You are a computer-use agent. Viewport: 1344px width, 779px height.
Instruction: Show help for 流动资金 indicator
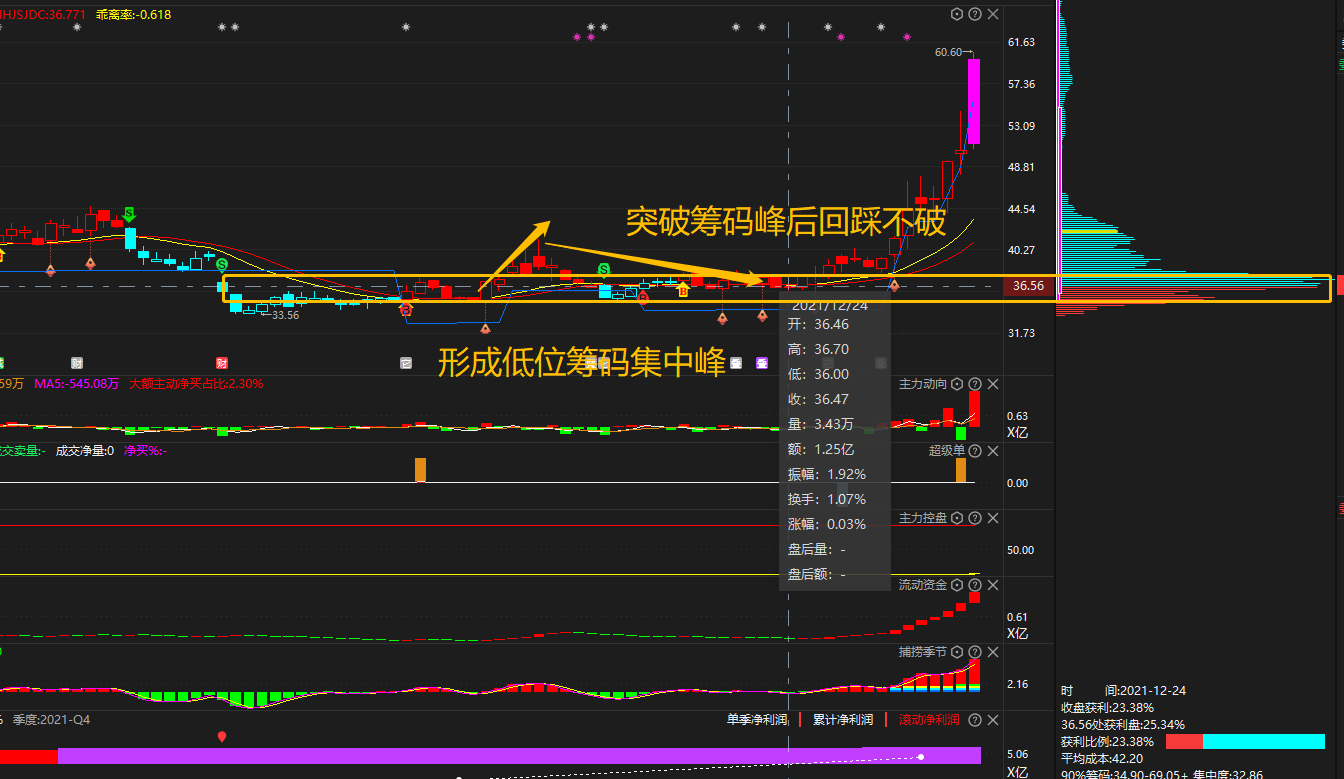tap(975, 585)
